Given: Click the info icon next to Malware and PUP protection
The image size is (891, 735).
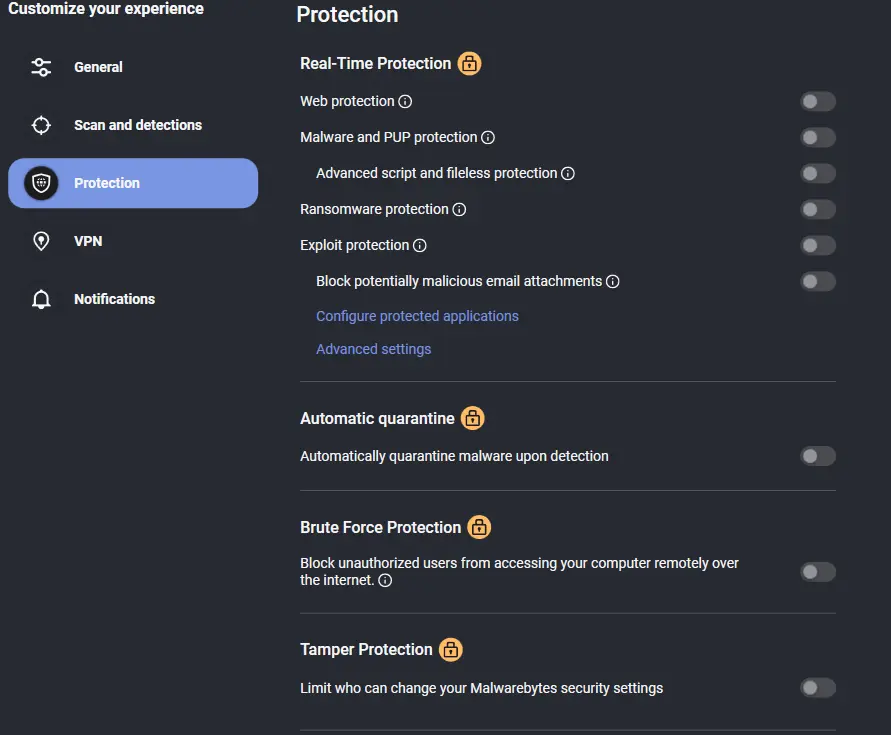Looking at the screenshot, I should click(x=488, y=138).
